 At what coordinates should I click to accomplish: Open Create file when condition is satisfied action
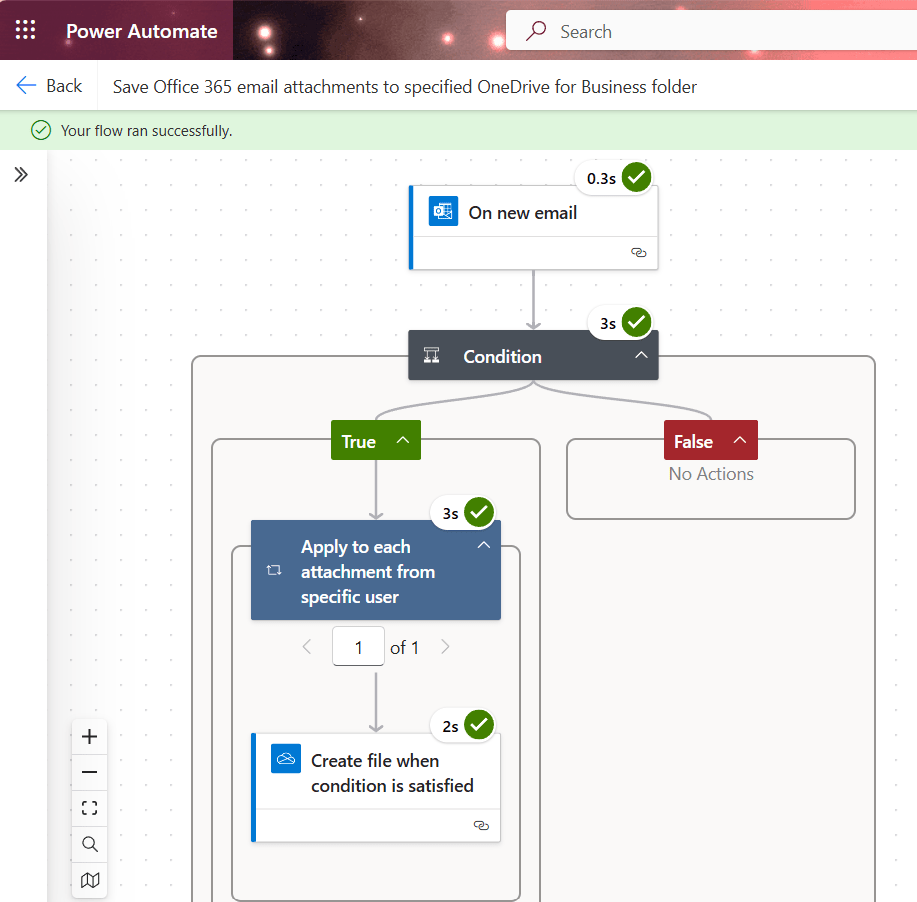pyautogui.click(x=391, y=773)
